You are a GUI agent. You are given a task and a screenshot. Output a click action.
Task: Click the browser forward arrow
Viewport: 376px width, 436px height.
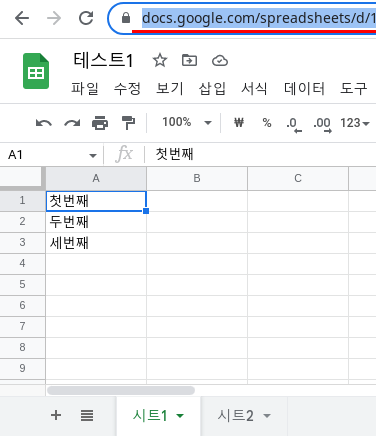pyautogui.click(x=54, y=18)
